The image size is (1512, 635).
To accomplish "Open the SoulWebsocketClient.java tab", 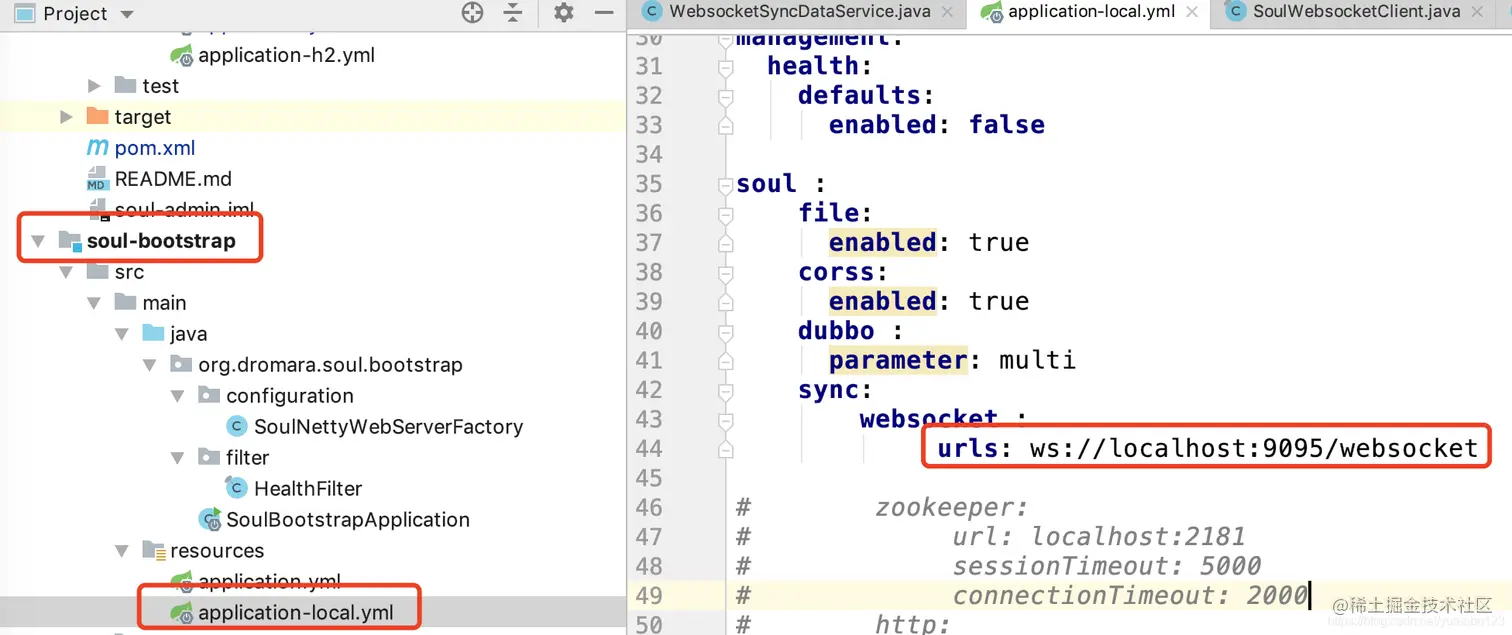I will point(1356,12).
